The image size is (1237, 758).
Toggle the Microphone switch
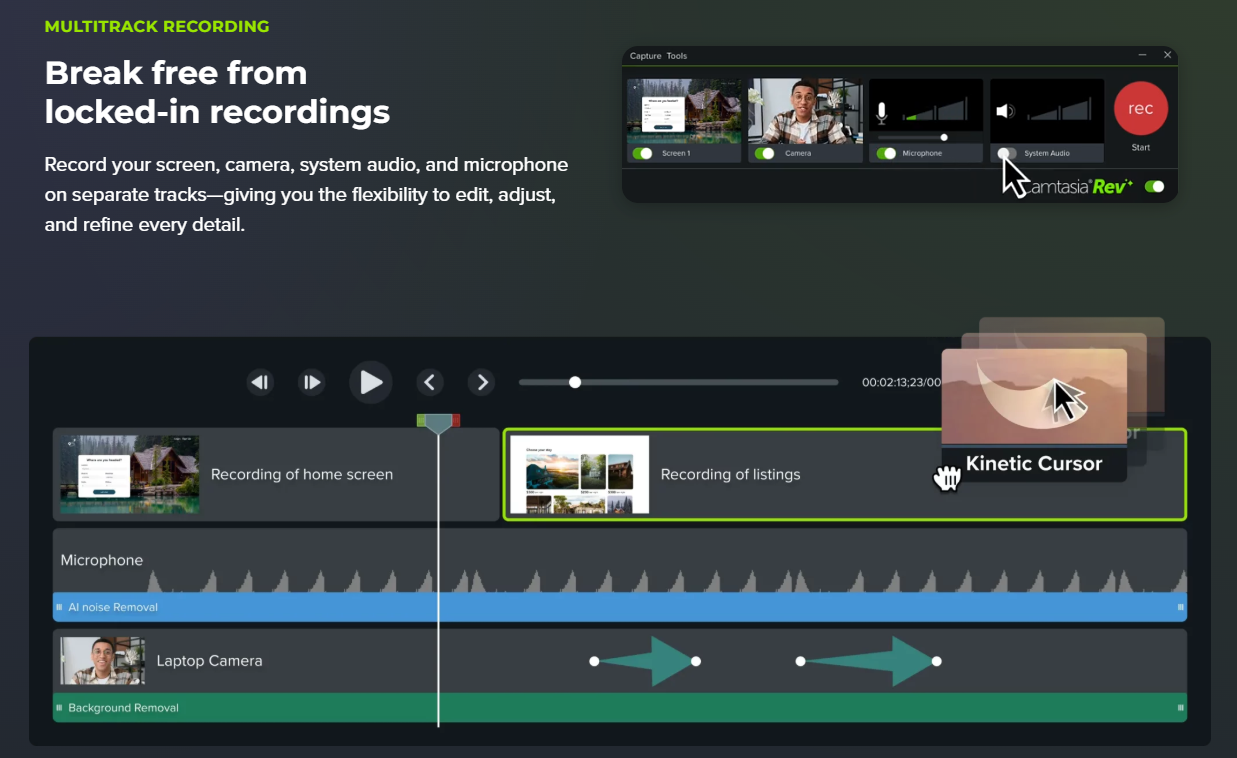[886, 153]
